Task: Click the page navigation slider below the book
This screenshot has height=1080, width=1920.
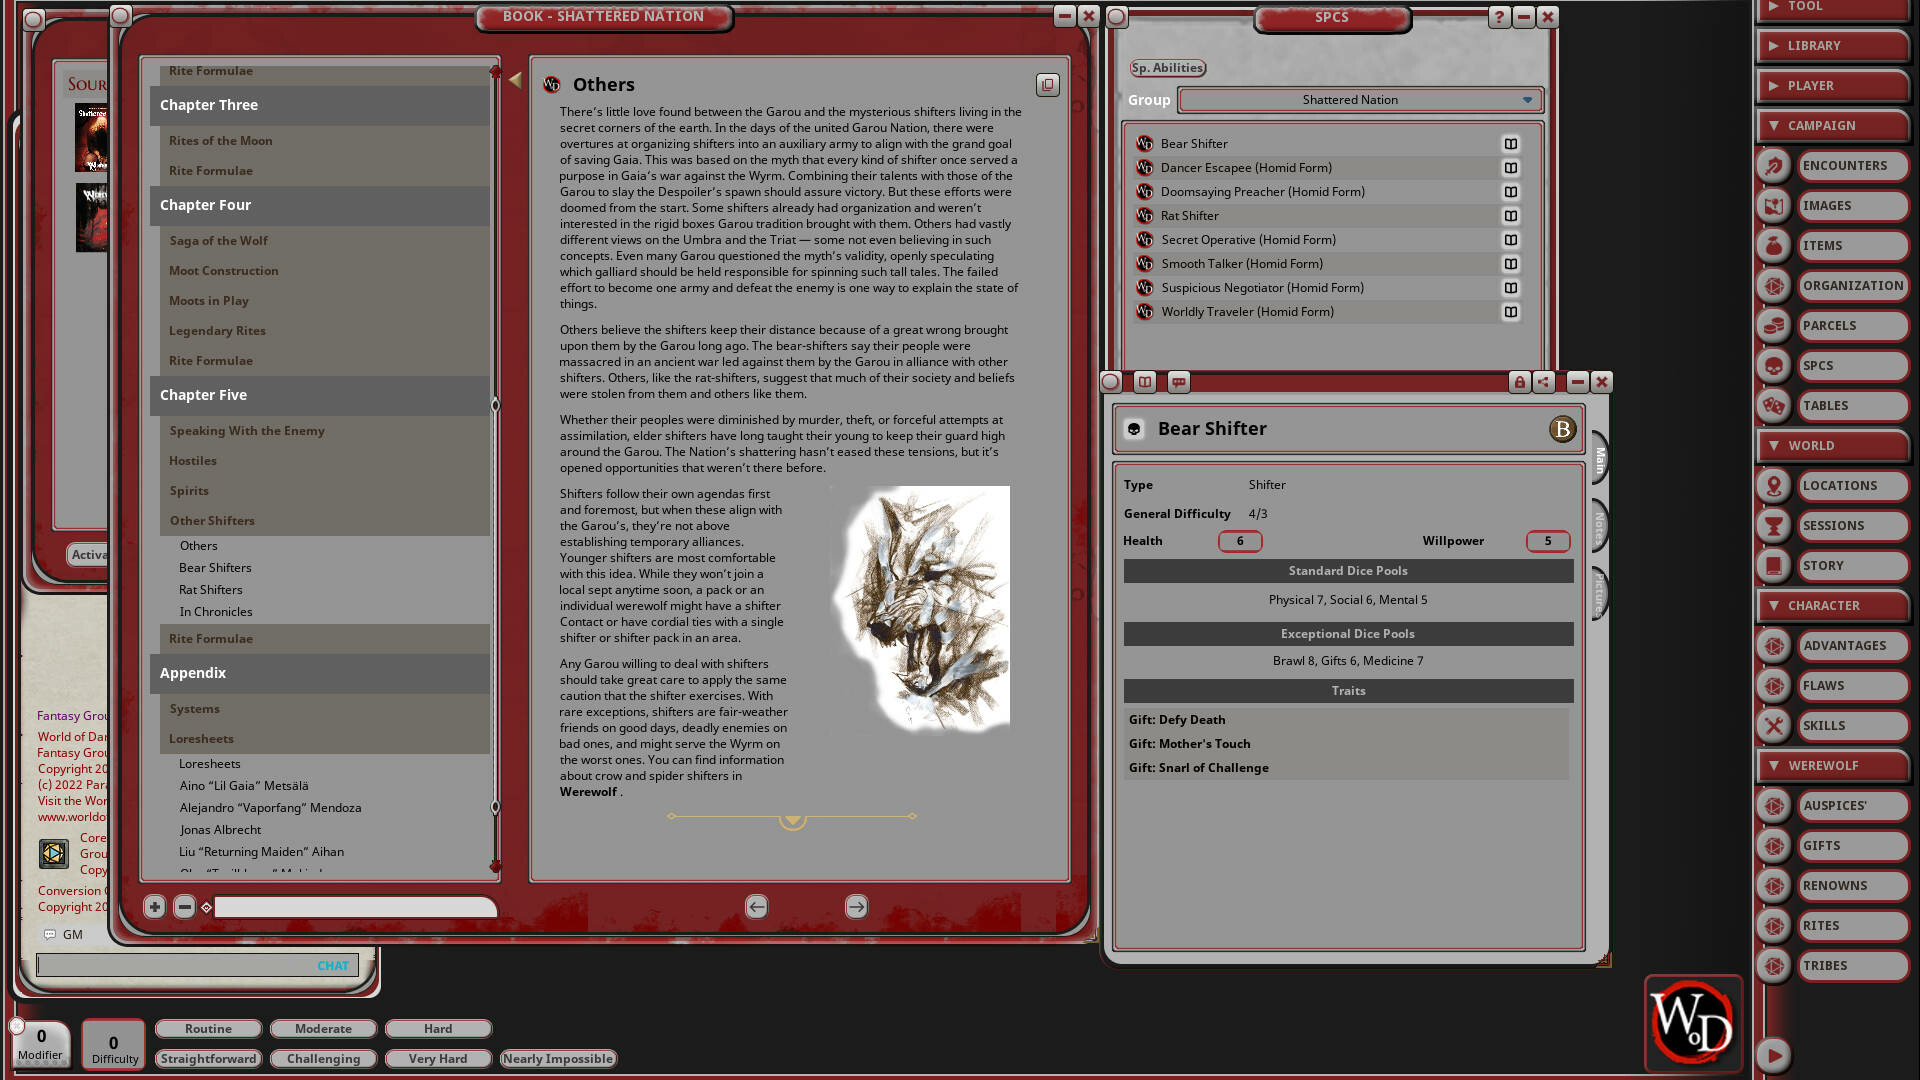Action: coord(354,907)
